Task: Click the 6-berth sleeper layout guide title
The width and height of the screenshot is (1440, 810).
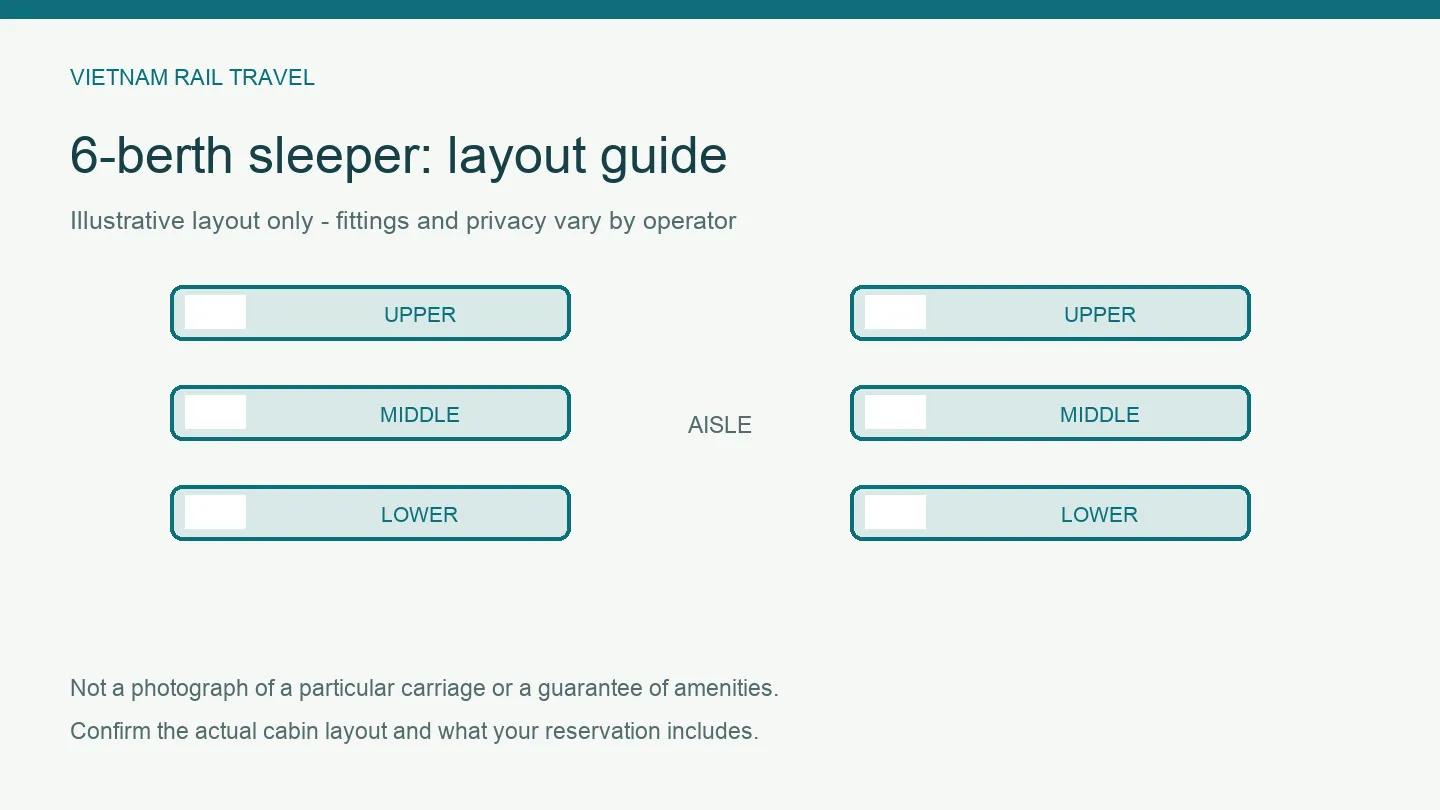Action: [398, 155]
